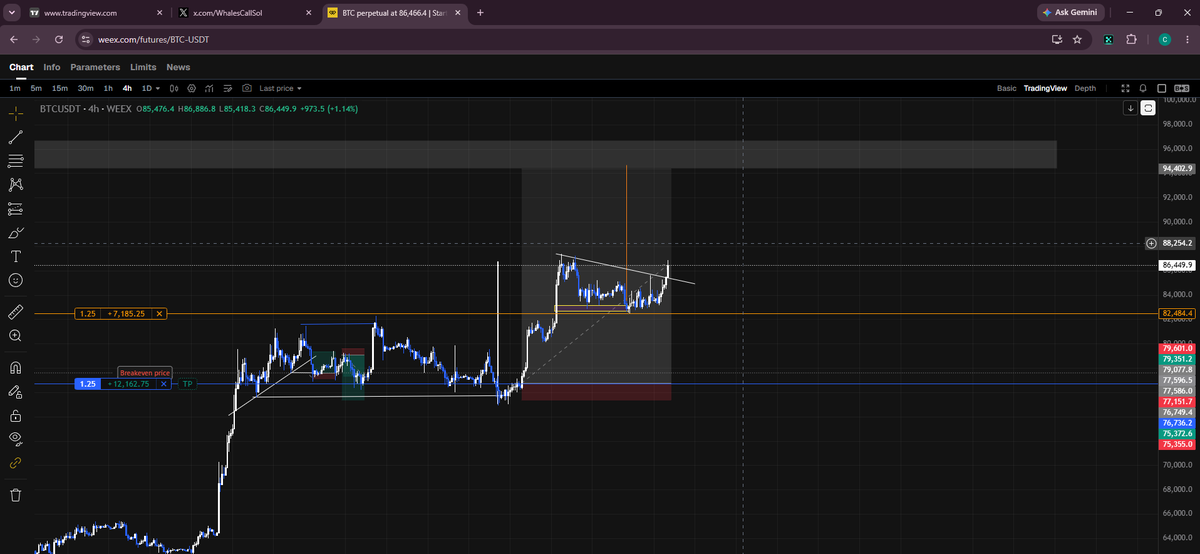This screenshot has height=554, width=1200.
Task: Click the 82,484.4 order price label
Action: pyautogui.click(x=1177, y=314)
